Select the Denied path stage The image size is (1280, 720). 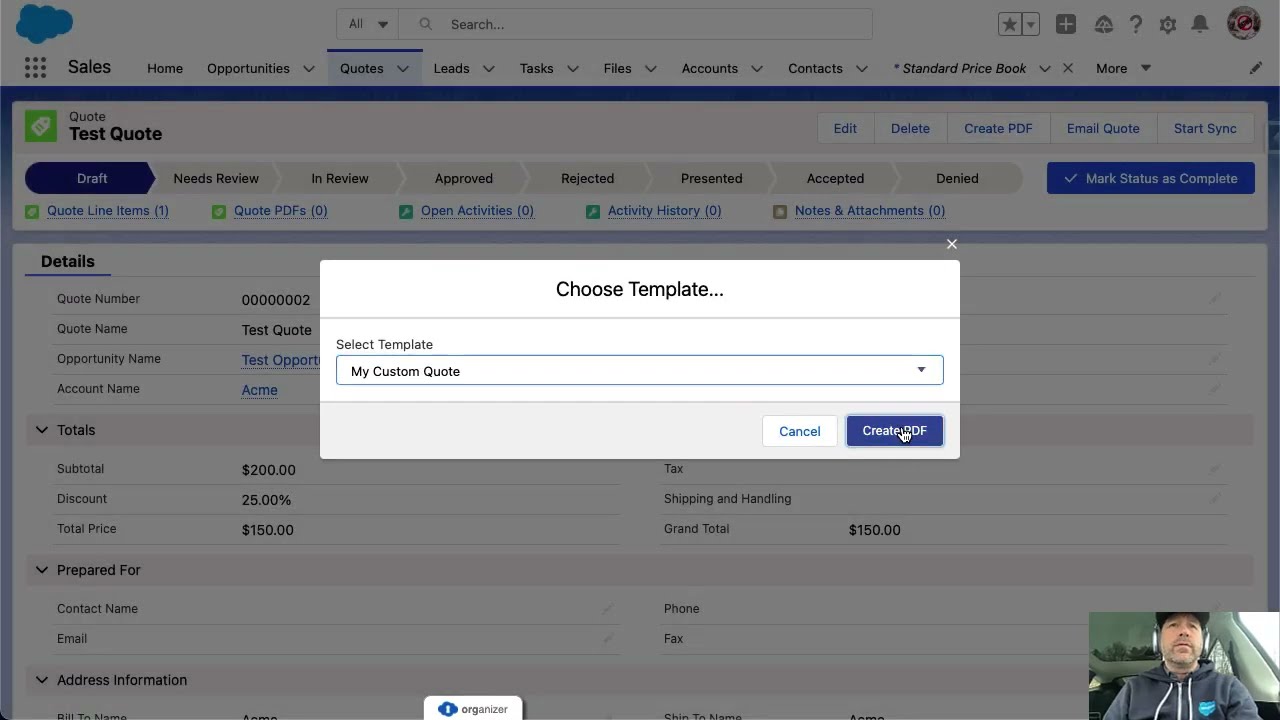point(957,178)
